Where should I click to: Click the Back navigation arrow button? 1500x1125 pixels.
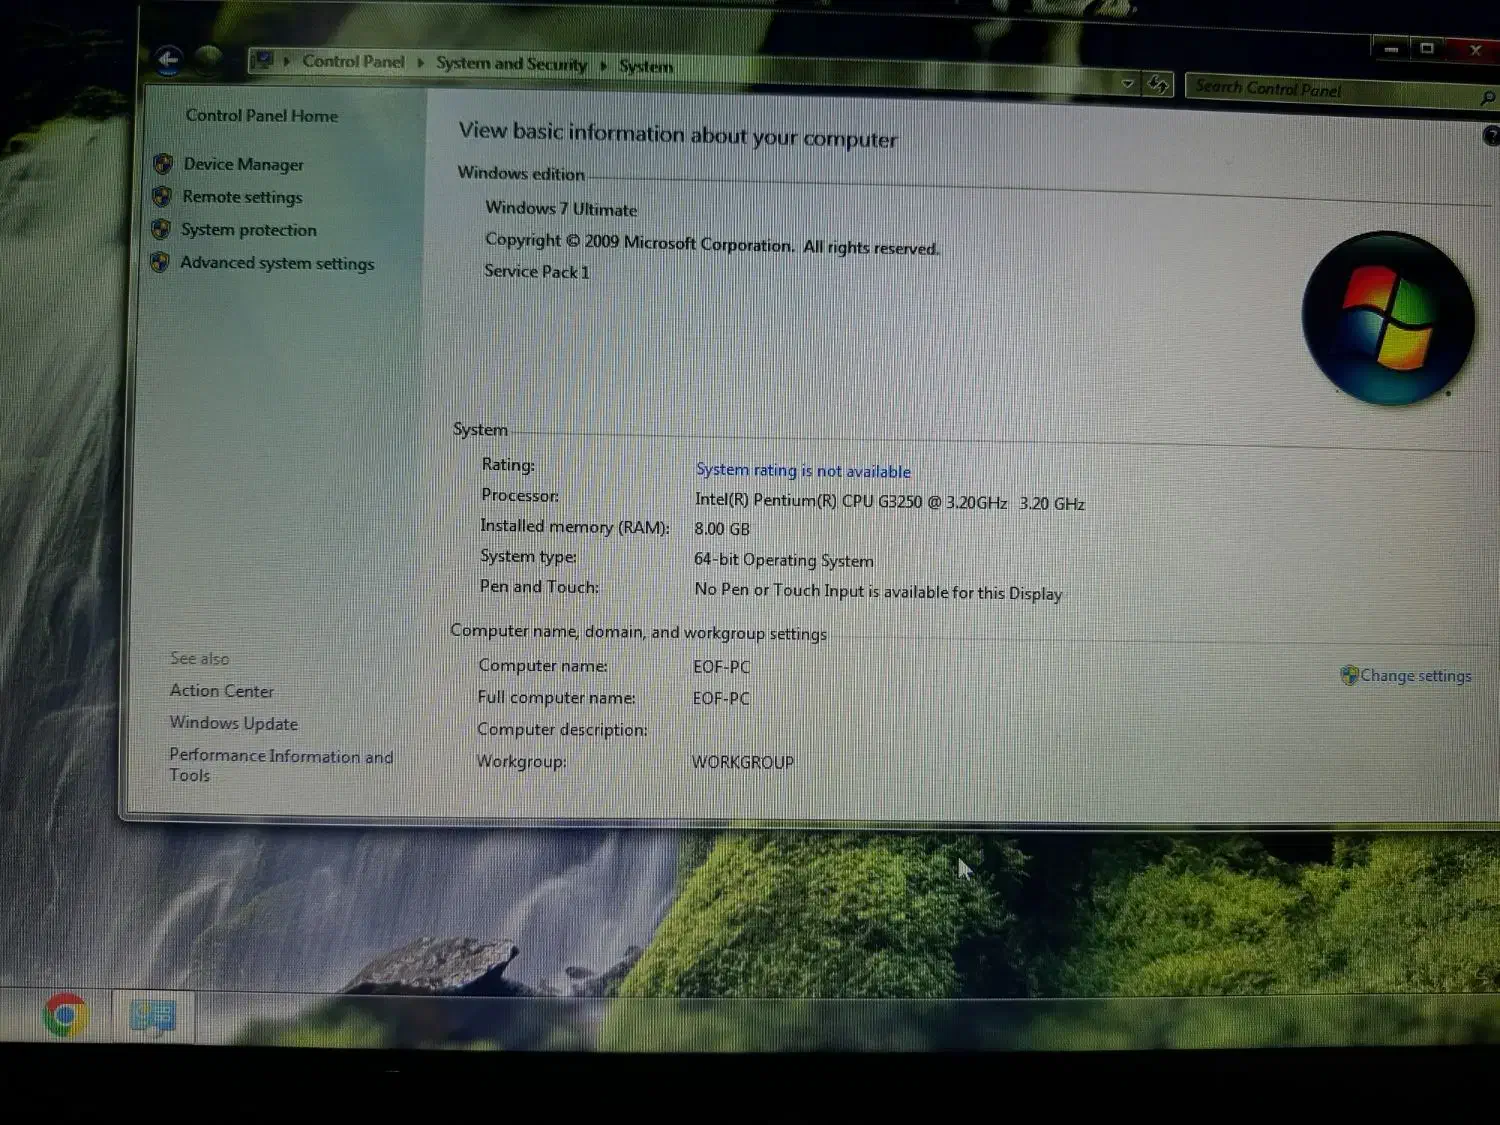[168, 60]
